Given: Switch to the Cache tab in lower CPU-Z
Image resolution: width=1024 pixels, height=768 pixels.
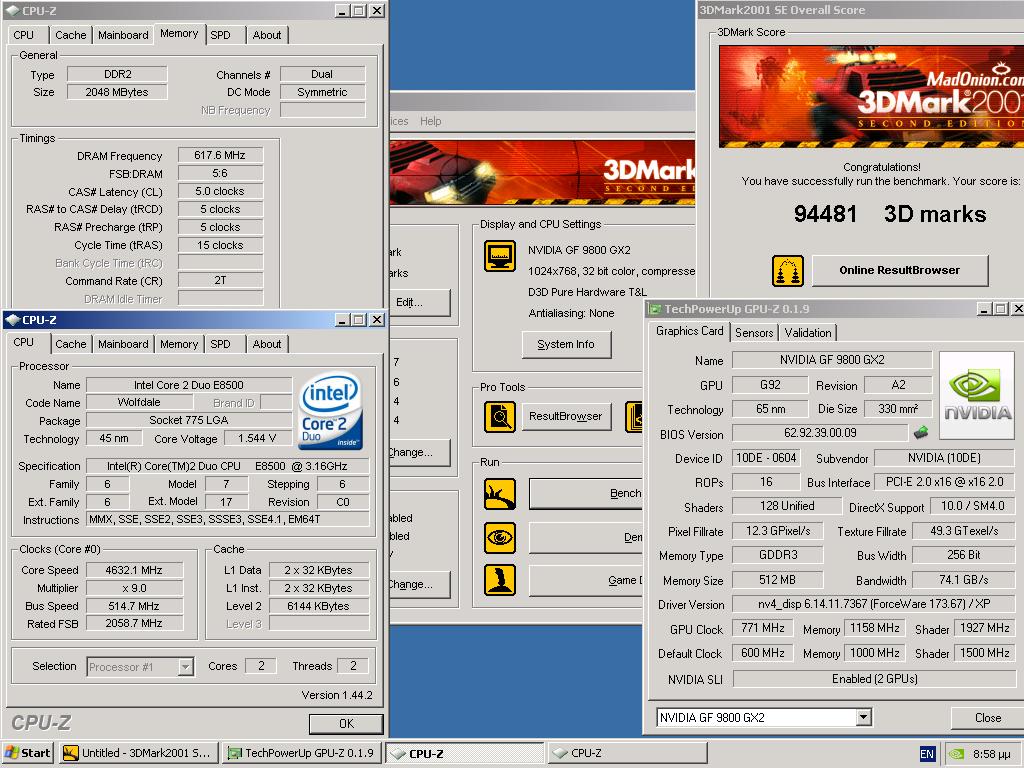Looking at the screenshot, I should pyautogui.click(x=71, y=344).
